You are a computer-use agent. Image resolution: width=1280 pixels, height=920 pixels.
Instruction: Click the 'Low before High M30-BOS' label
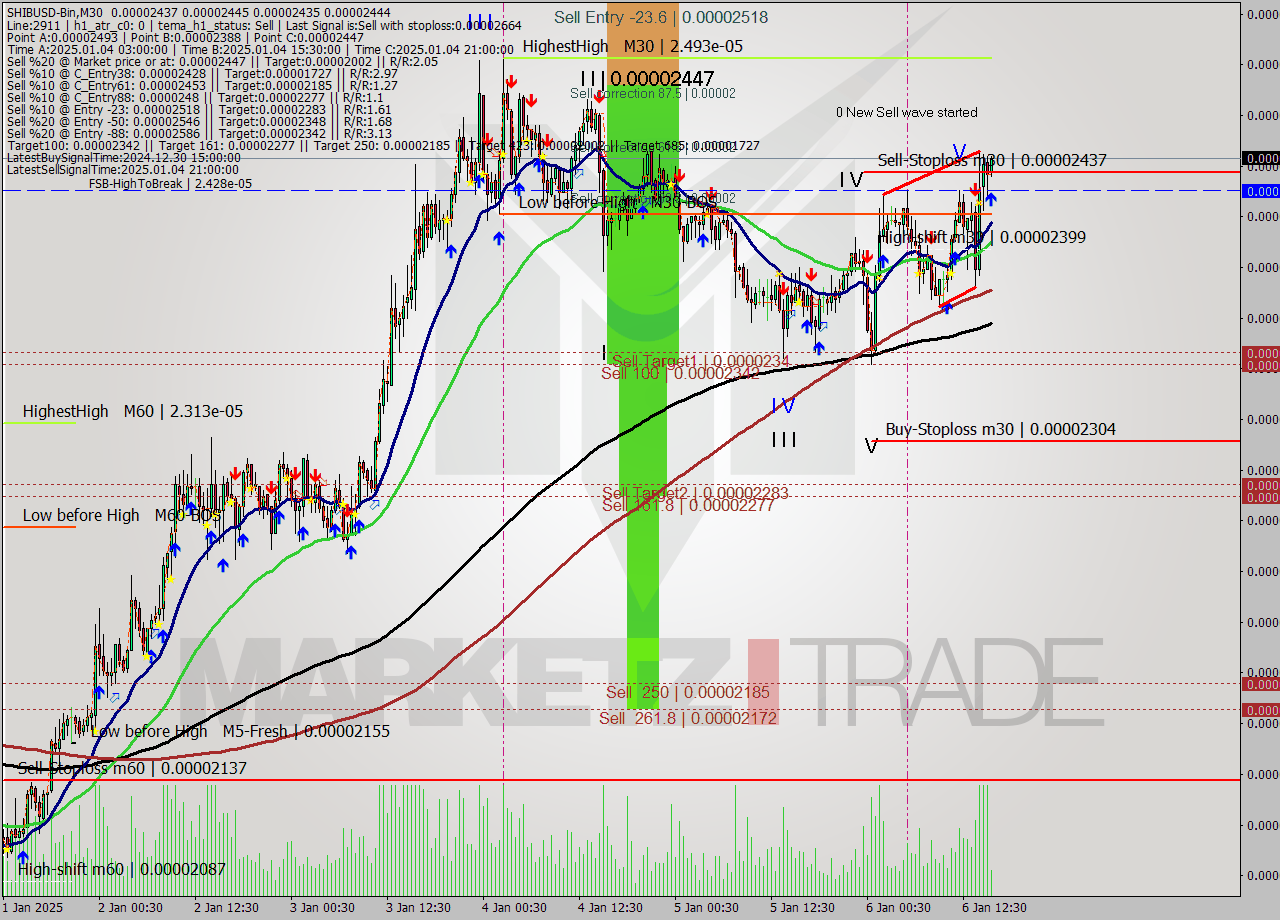[x=618, y=202]
